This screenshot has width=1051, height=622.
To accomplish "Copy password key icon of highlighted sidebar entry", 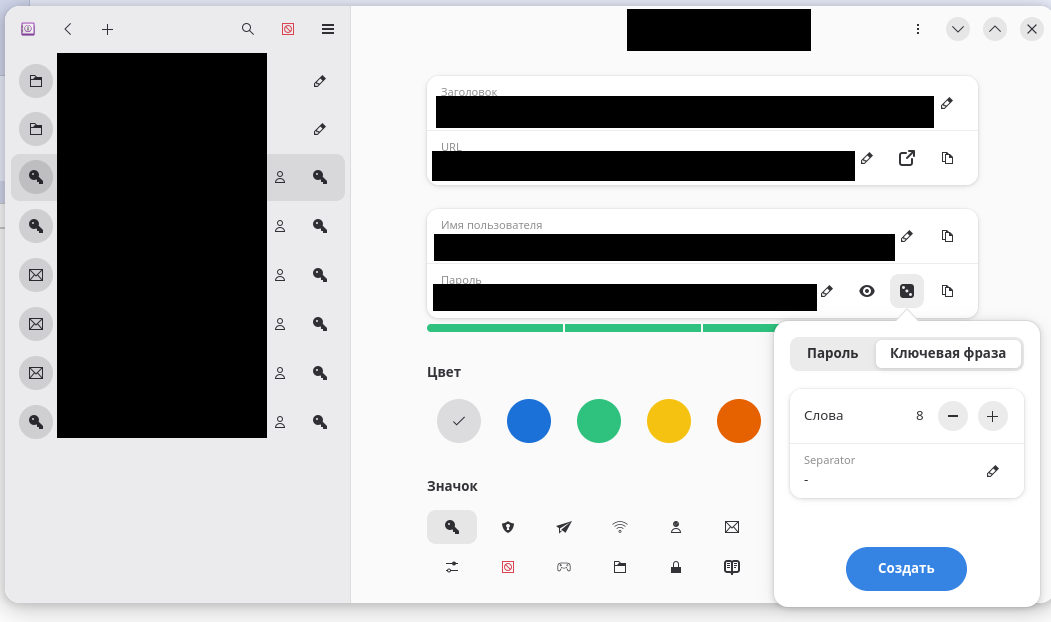I will (x=320, y=177).
